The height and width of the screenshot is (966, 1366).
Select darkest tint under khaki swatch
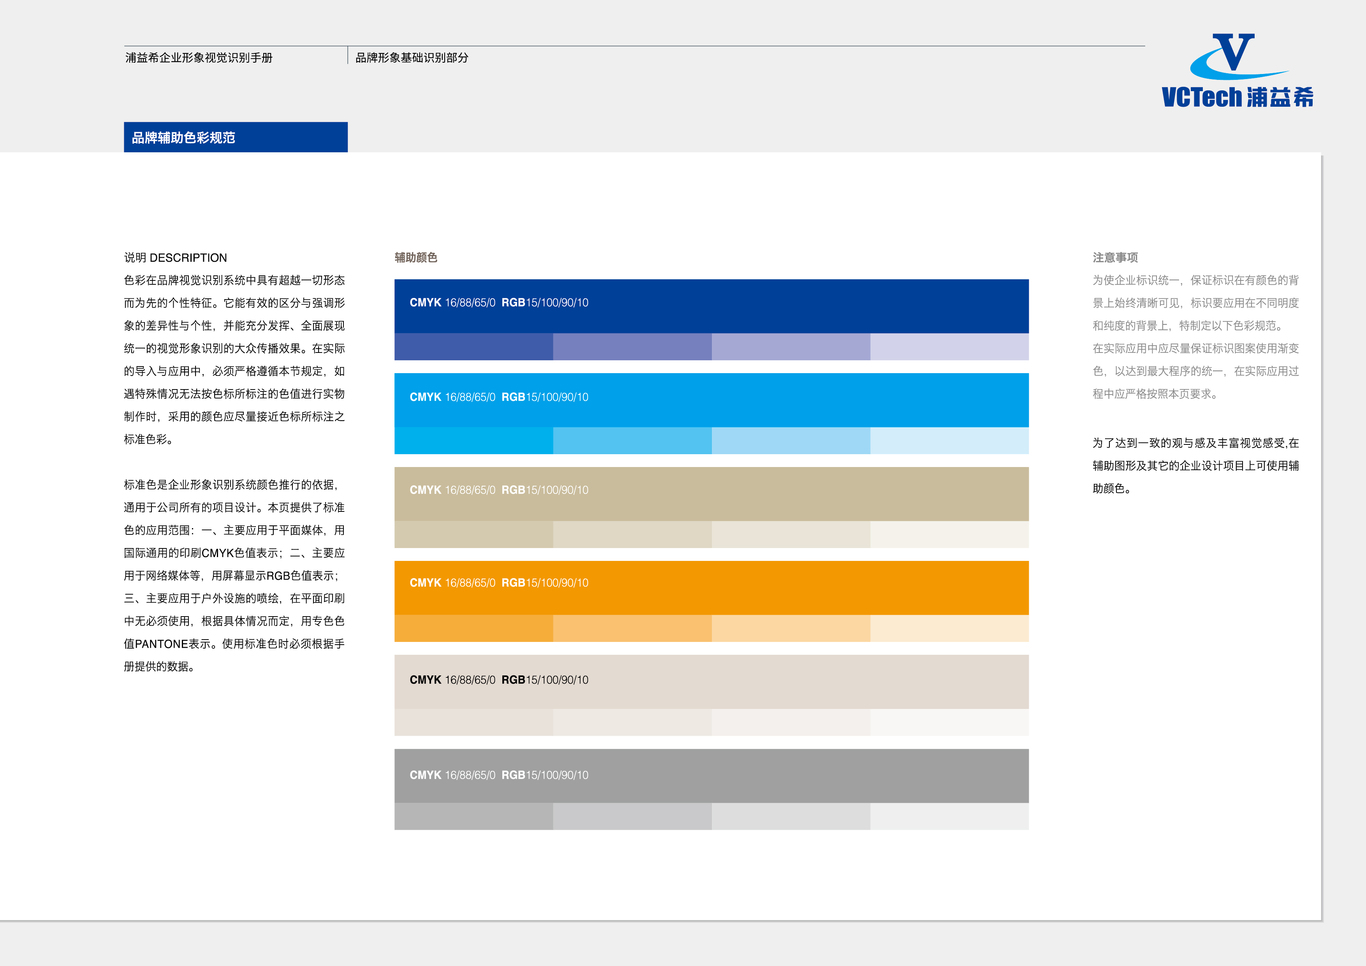click(x=474, y=534)
